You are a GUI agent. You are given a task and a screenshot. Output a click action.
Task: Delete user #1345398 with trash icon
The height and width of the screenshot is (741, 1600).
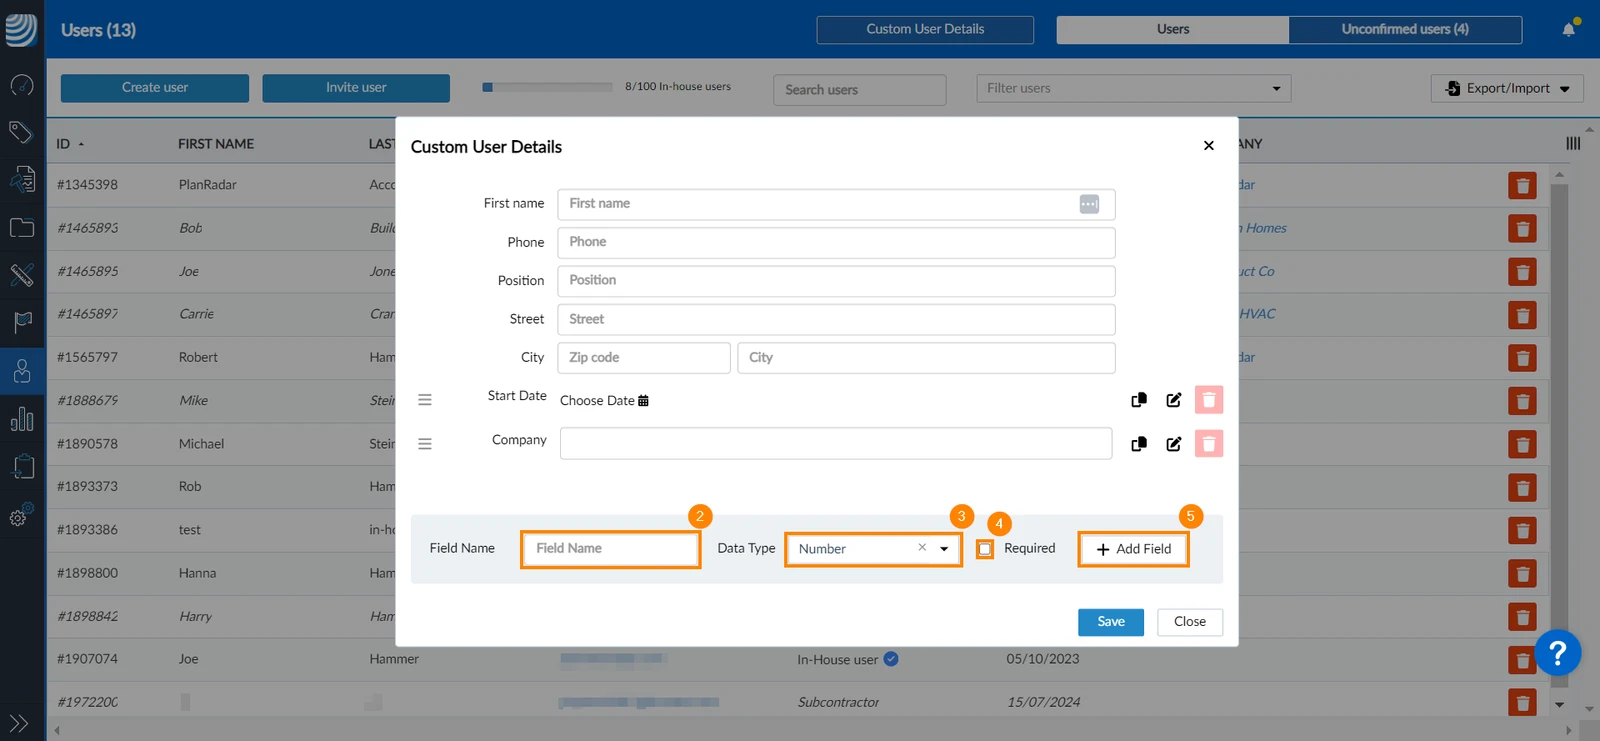tap(1522, 186)
